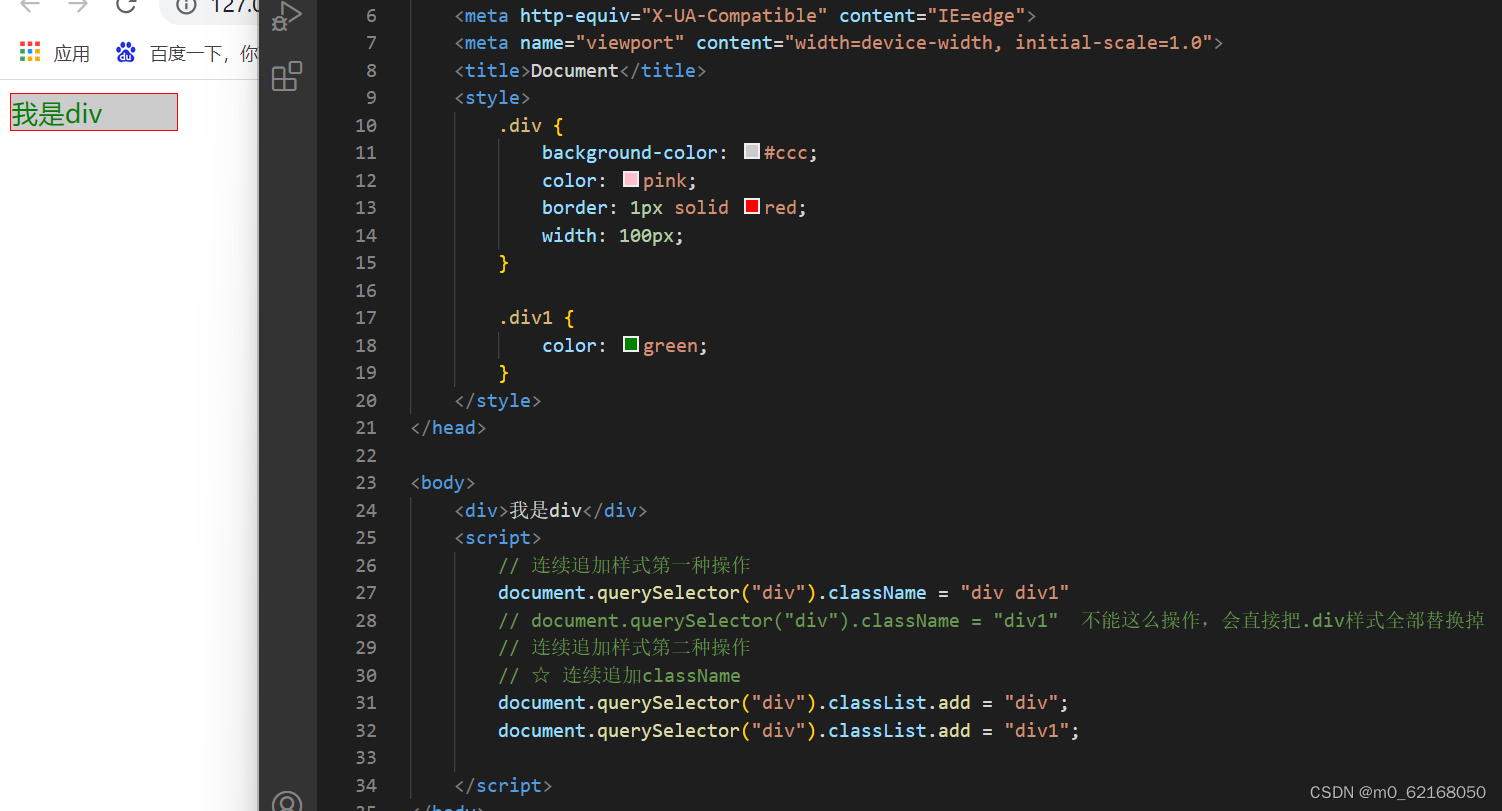Click the red border color swatch
This screenshot has width=1502, height=811.
[x=751, y=205]
